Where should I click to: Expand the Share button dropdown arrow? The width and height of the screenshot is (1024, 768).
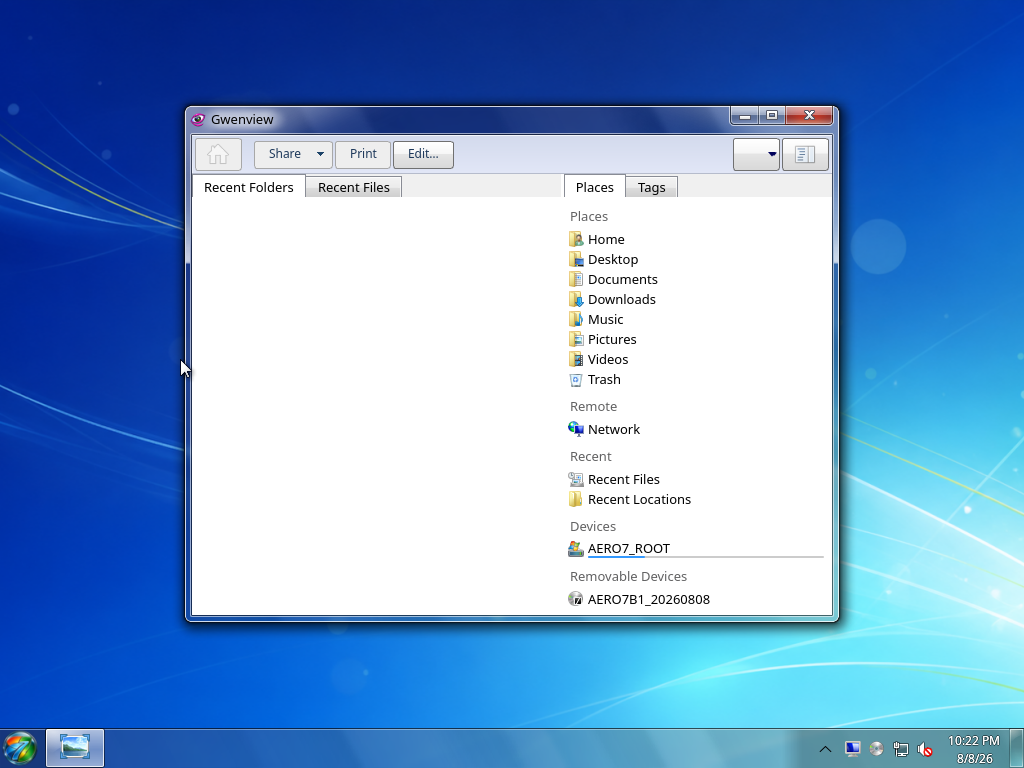click(x=321, y=154)
